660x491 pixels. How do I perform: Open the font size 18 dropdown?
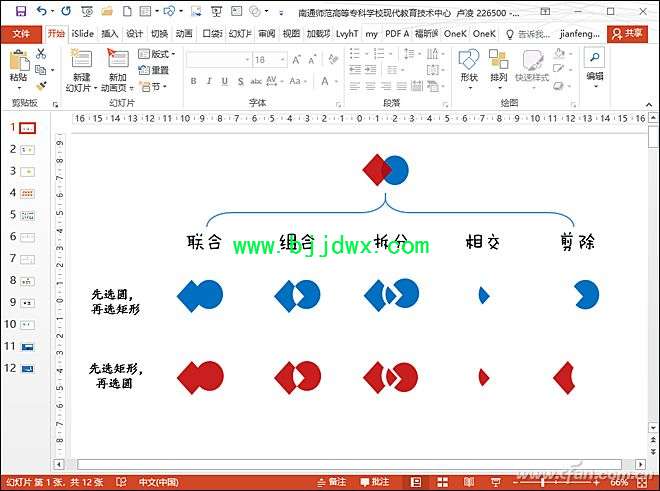coord(269,60)
